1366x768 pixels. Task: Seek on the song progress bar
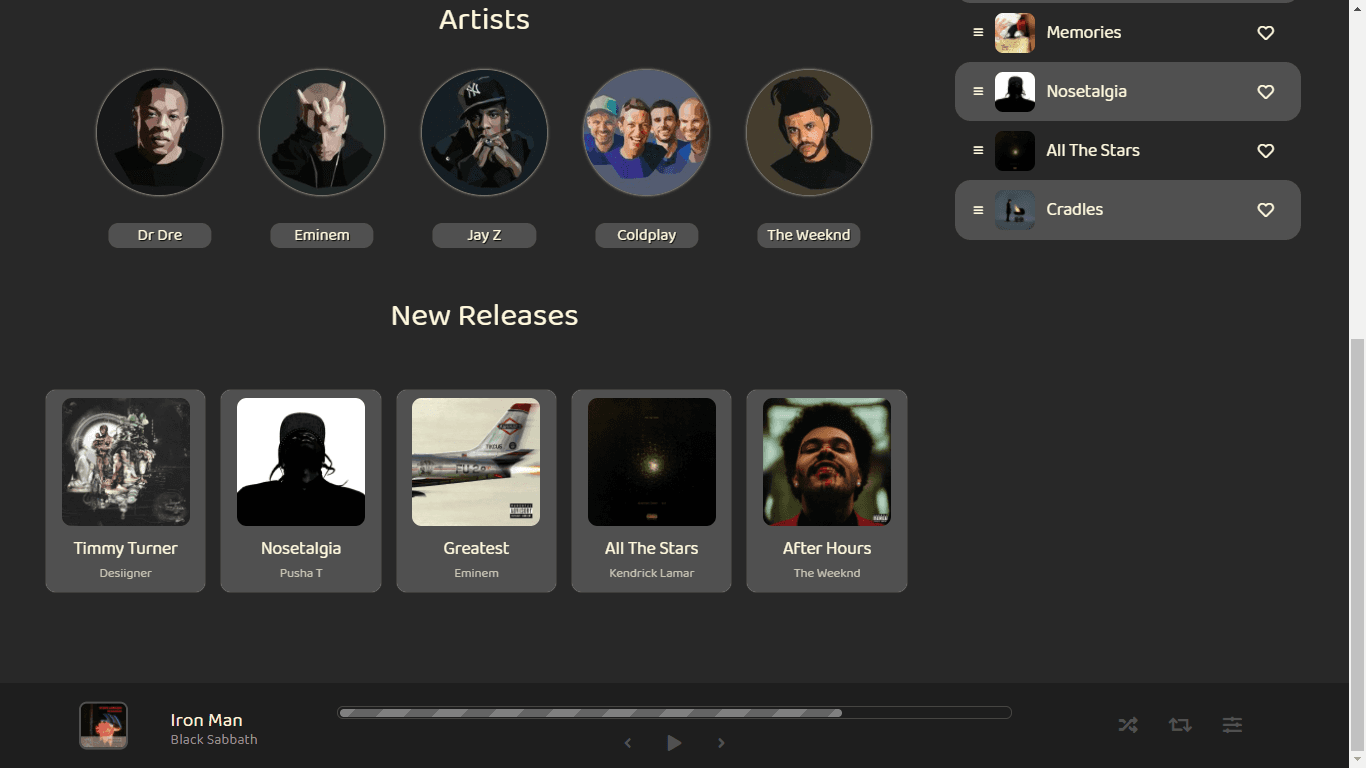click(675, 713)
